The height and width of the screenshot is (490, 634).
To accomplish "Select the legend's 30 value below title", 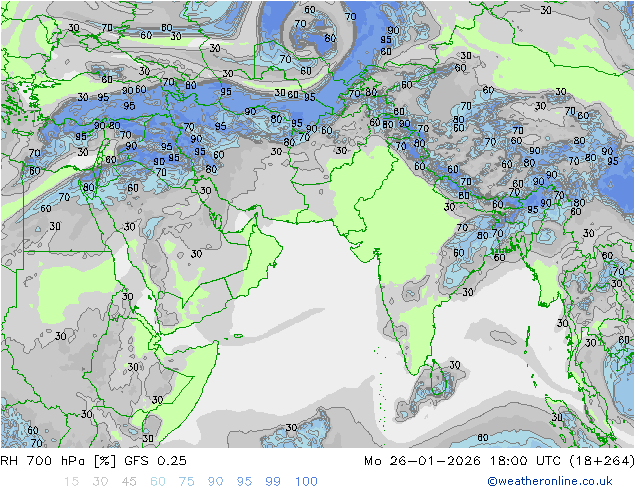I will 100,482.
